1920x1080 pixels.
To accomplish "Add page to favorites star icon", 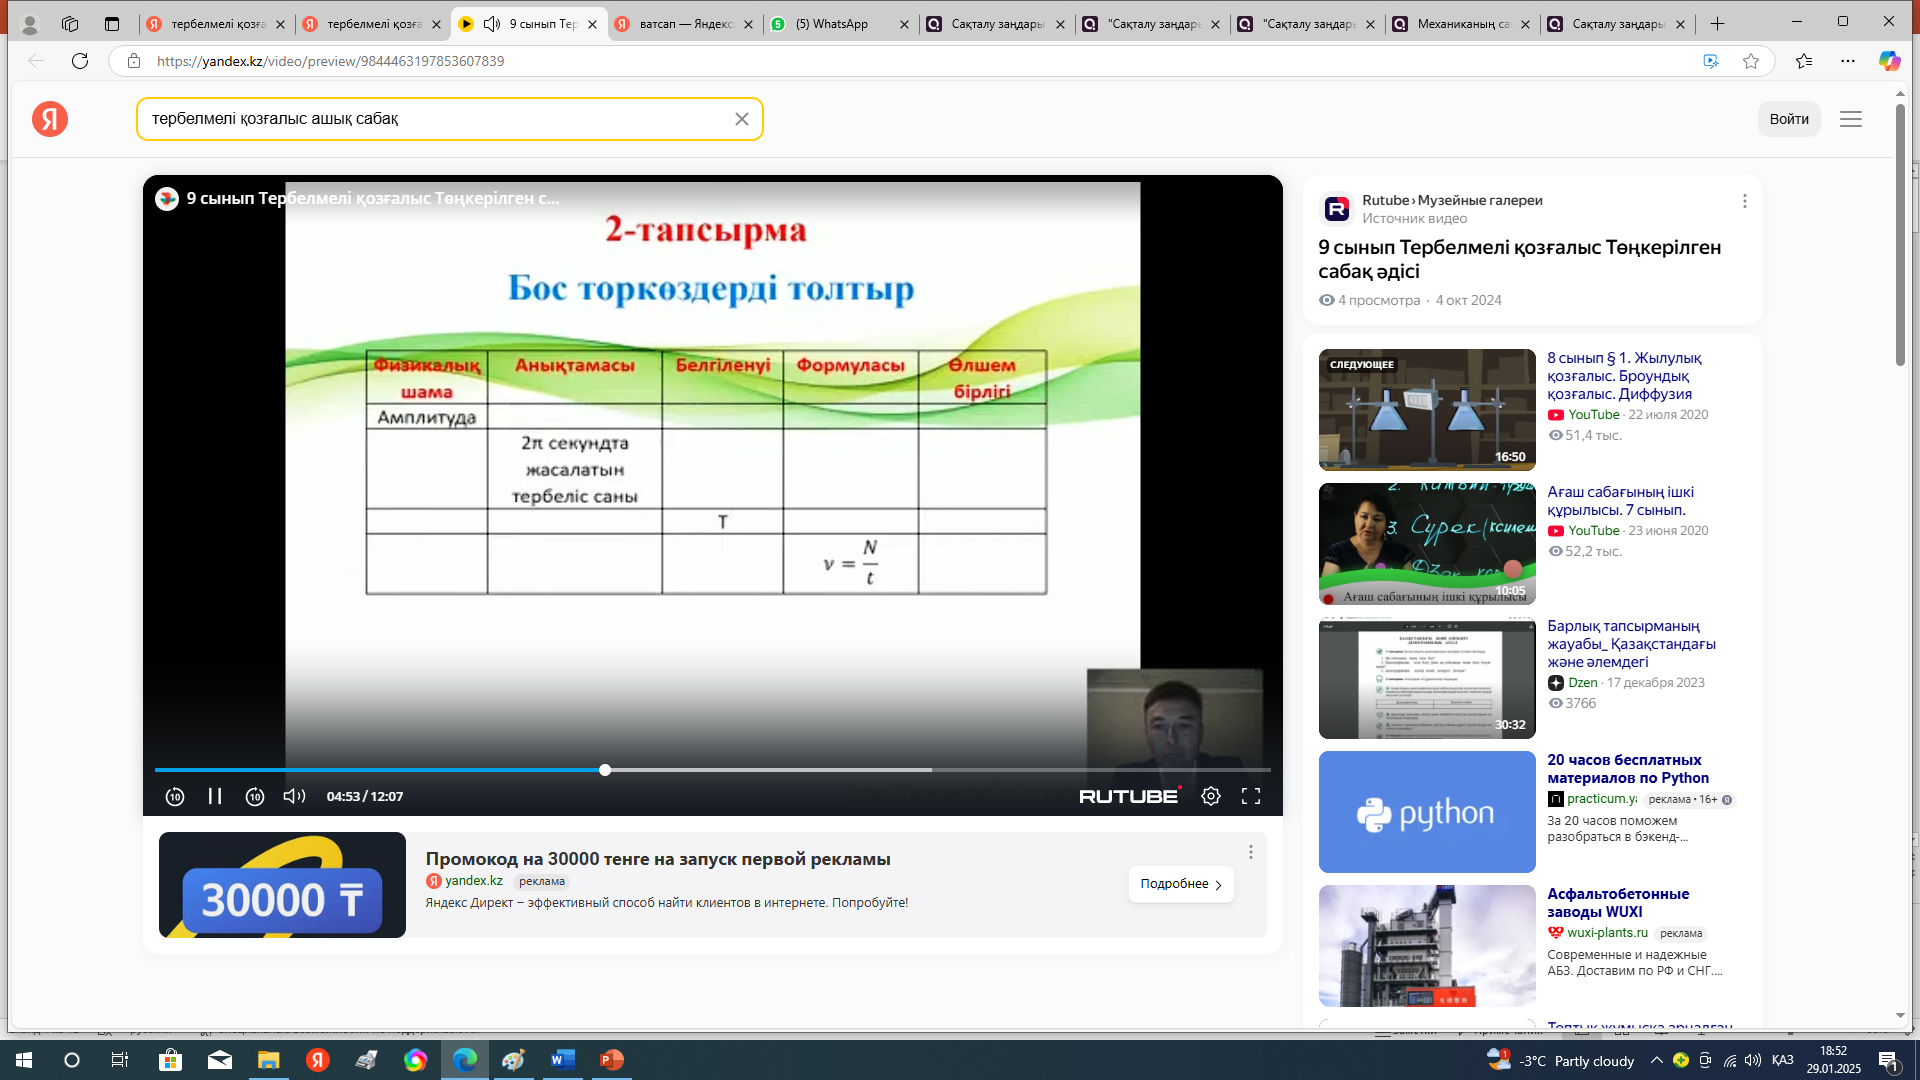I will [1750, 61].
